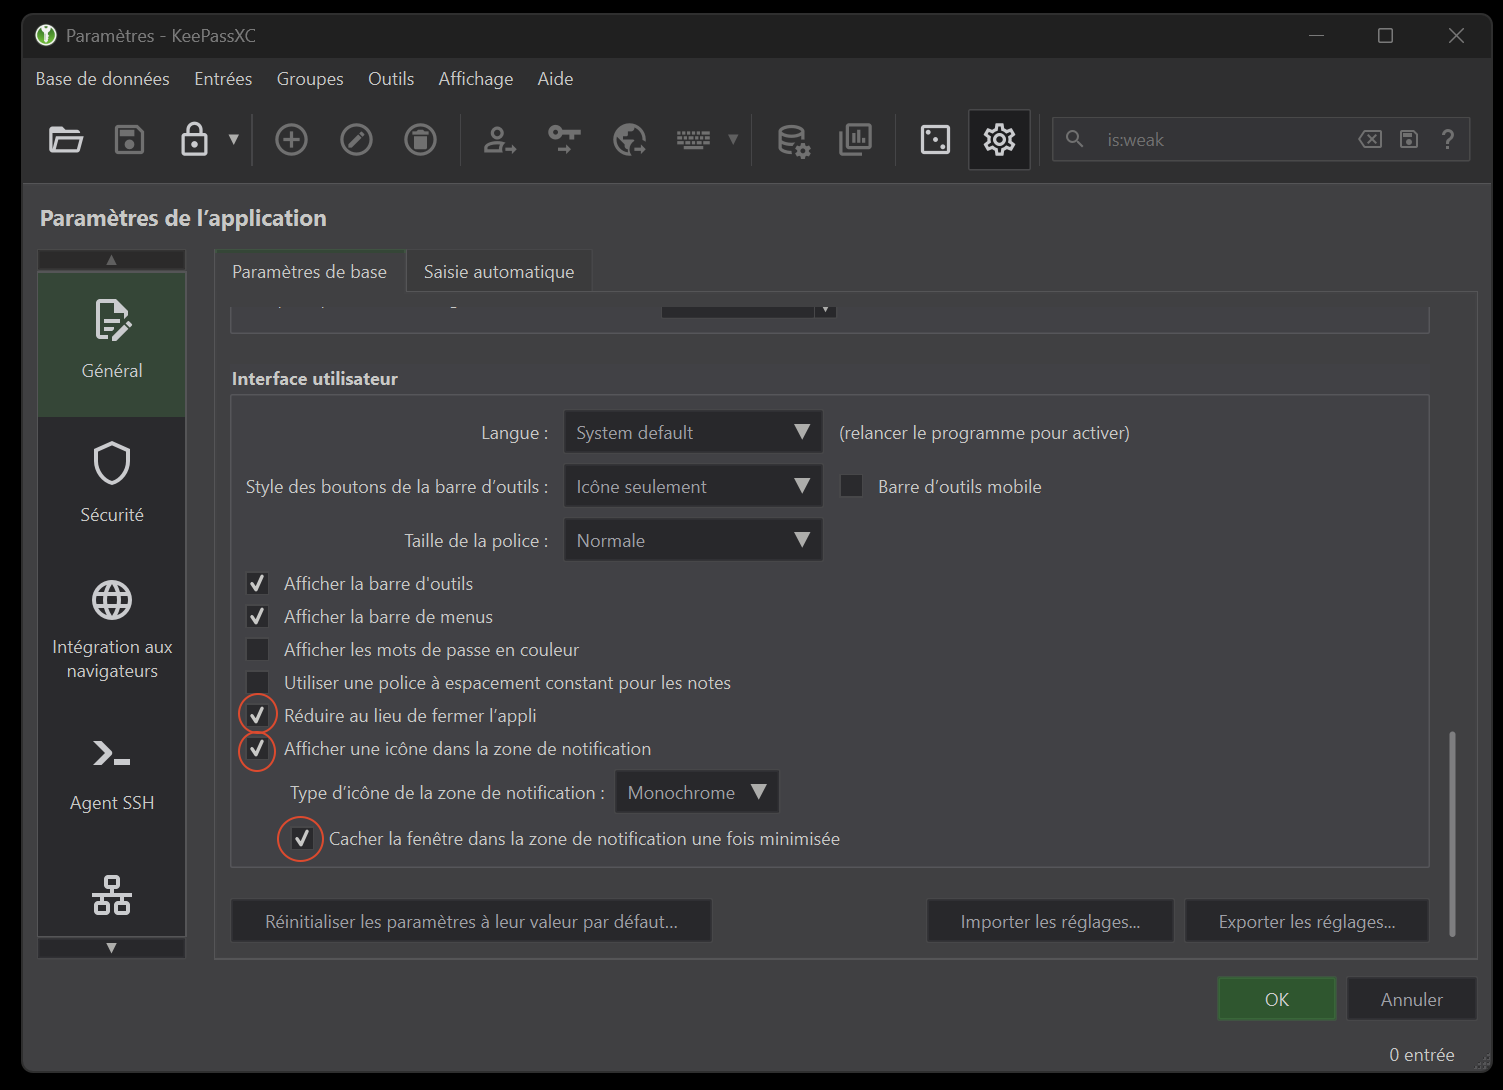Clear the search field text
The image size is (1503, 1090).
pyautogui.click(x=1370, y=139)
